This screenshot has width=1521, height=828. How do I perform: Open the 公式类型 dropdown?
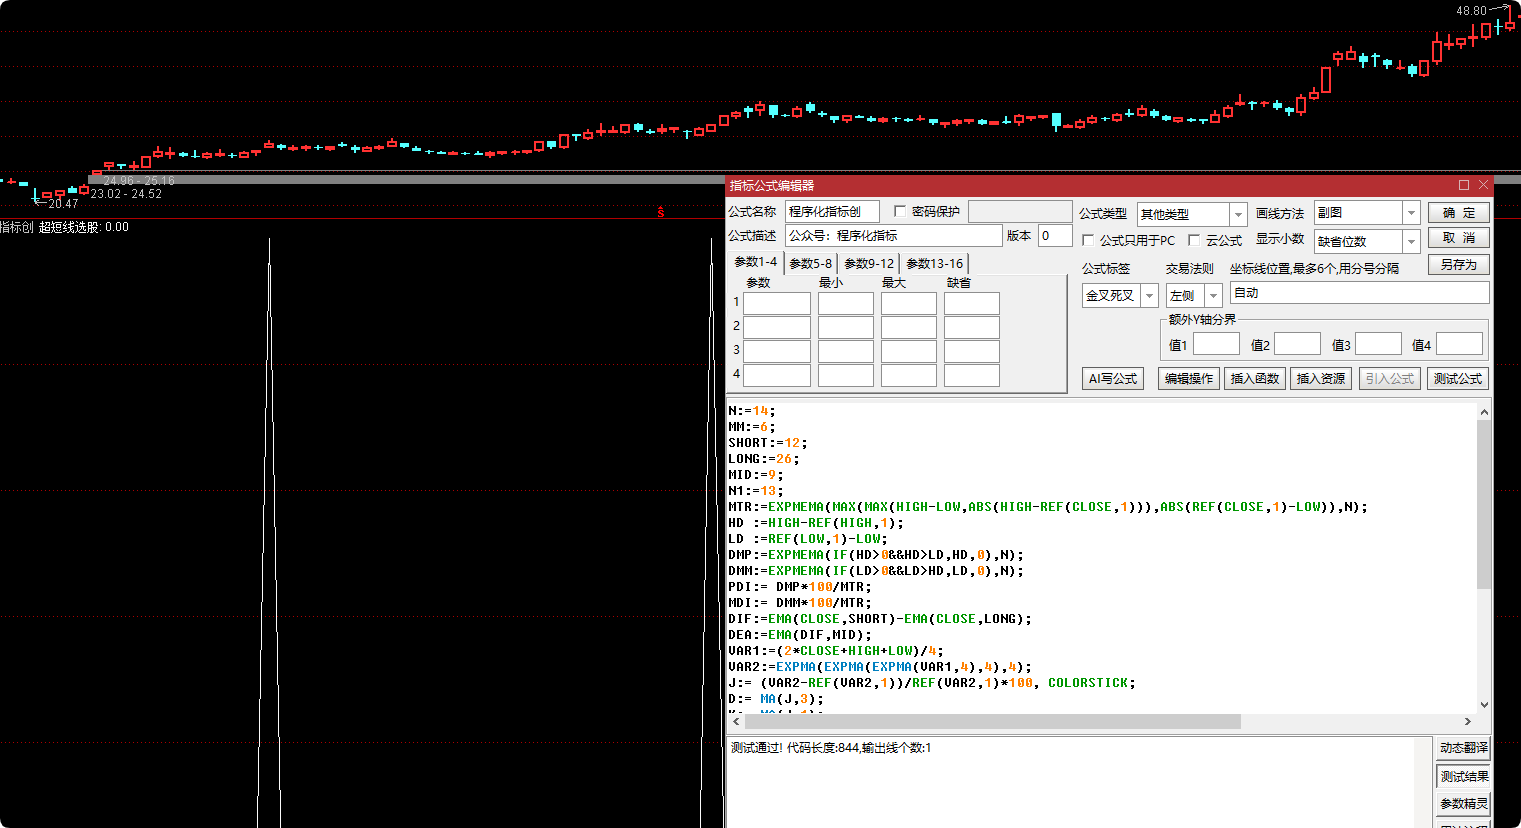point(1238,215)
